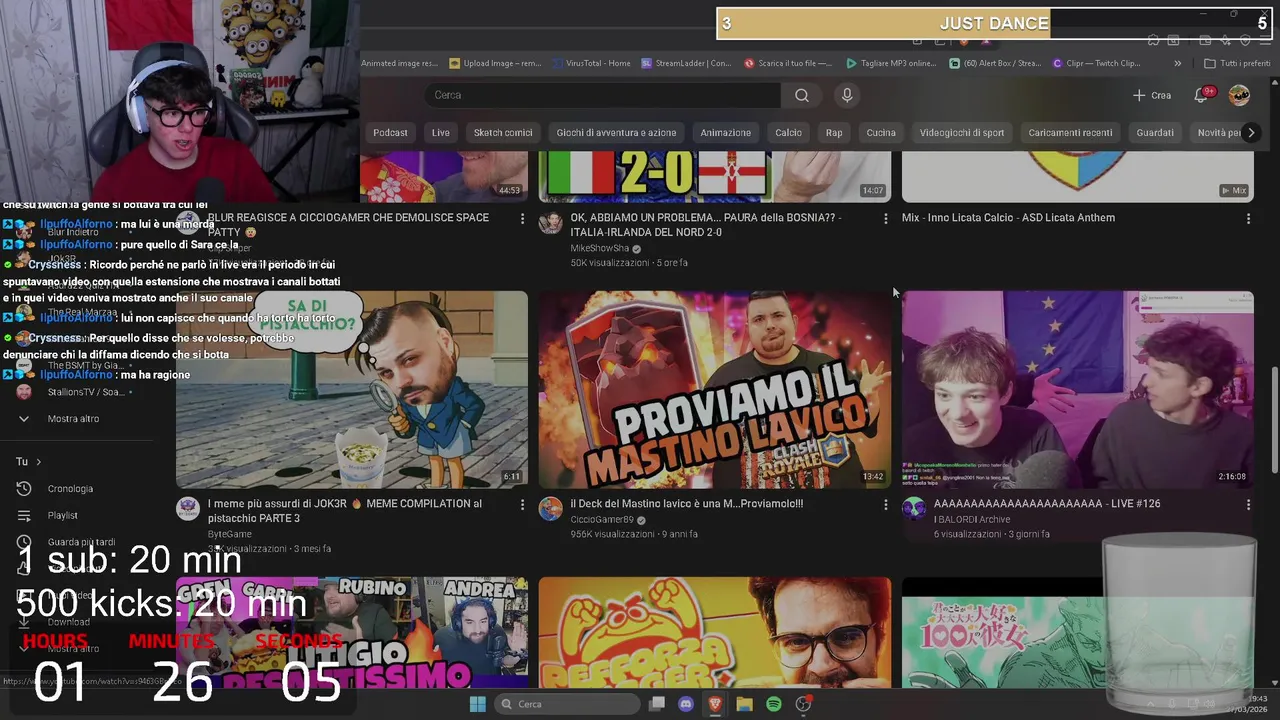Image resolution: width=1280 pixels, height=720 pixels.
Task: Select the Calcio filter chip
Action: click(x=788, y=132)
